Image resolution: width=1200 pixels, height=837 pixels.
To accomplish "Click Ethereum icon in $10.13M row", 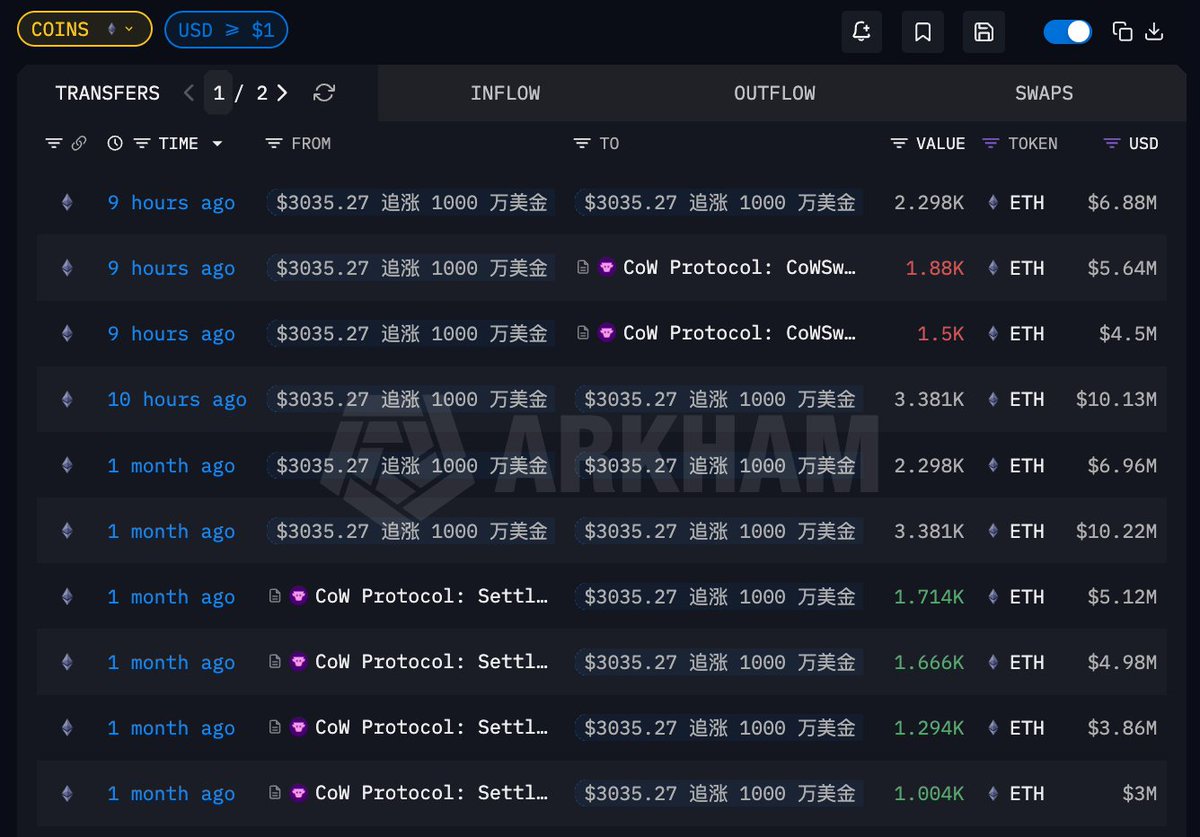I will pyautogui.click(x=67, y=399).
